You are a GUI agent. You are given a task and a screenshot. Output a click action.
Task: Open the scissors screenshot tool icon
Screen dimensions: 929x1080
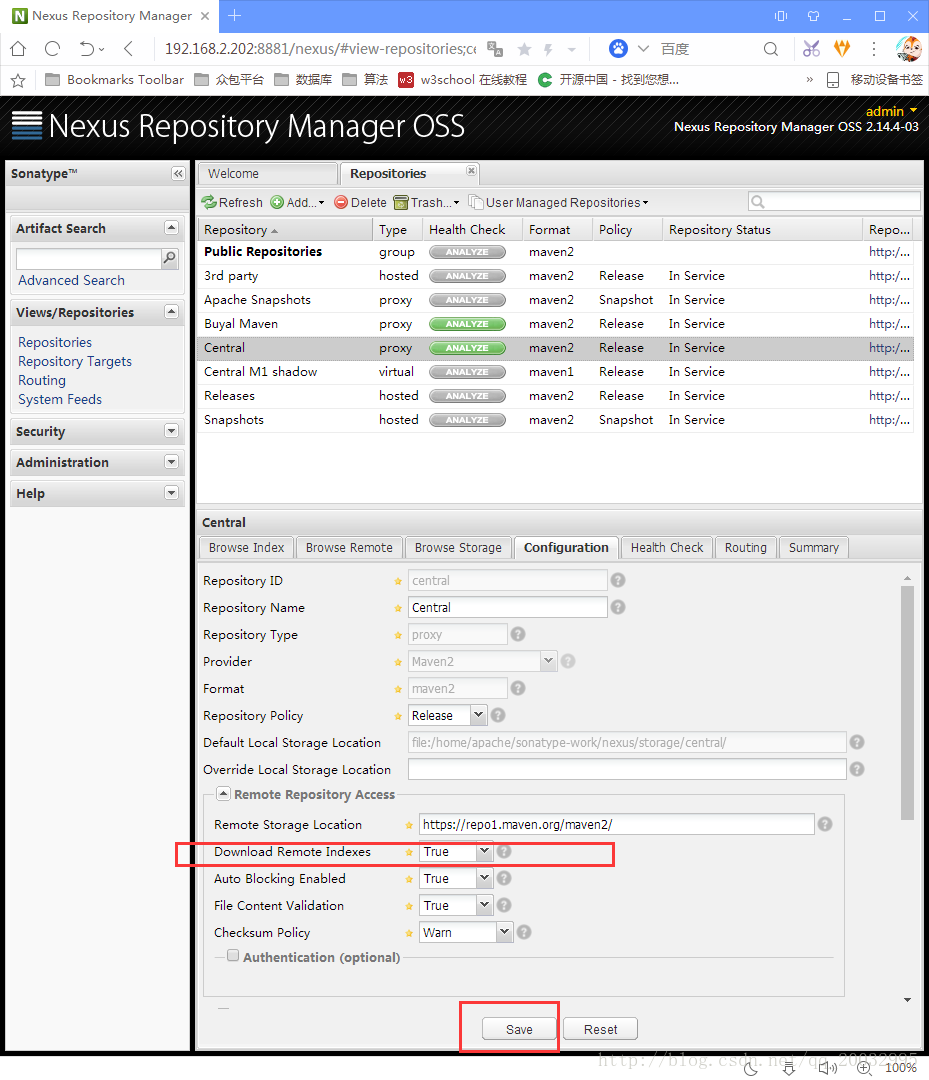pyautogui.click(x=811, y=49)
